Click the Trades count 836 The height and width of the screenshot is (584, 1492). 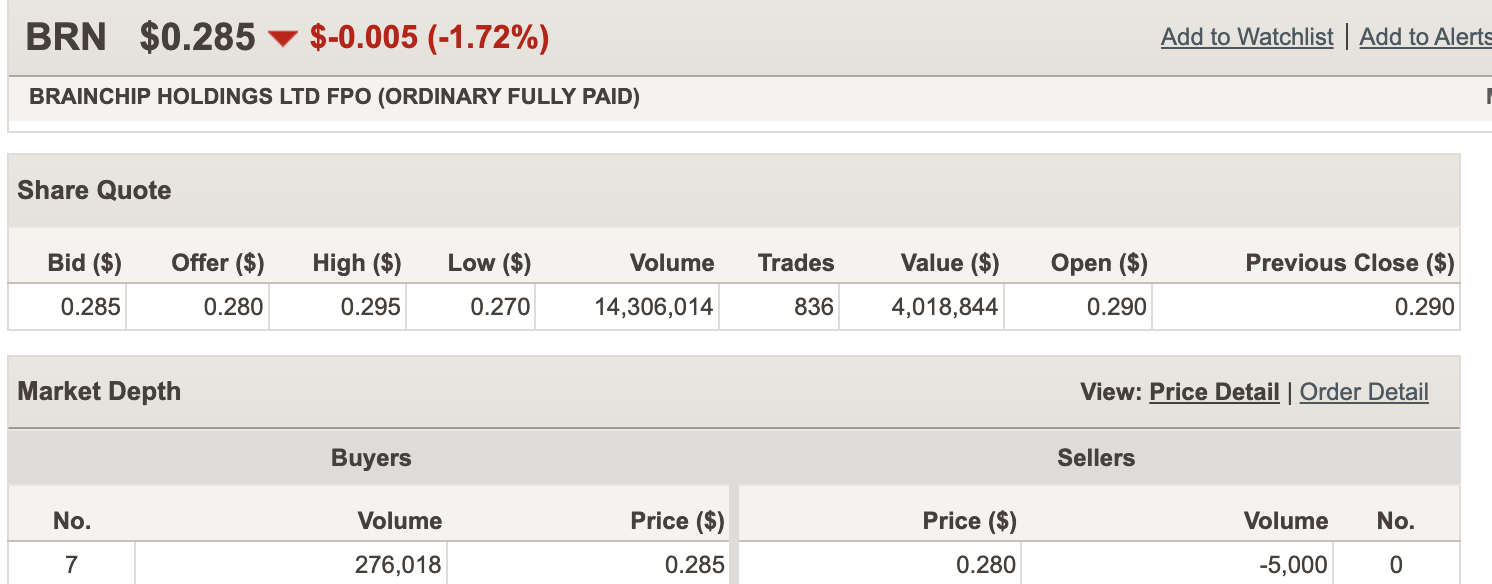click(814, 307)
